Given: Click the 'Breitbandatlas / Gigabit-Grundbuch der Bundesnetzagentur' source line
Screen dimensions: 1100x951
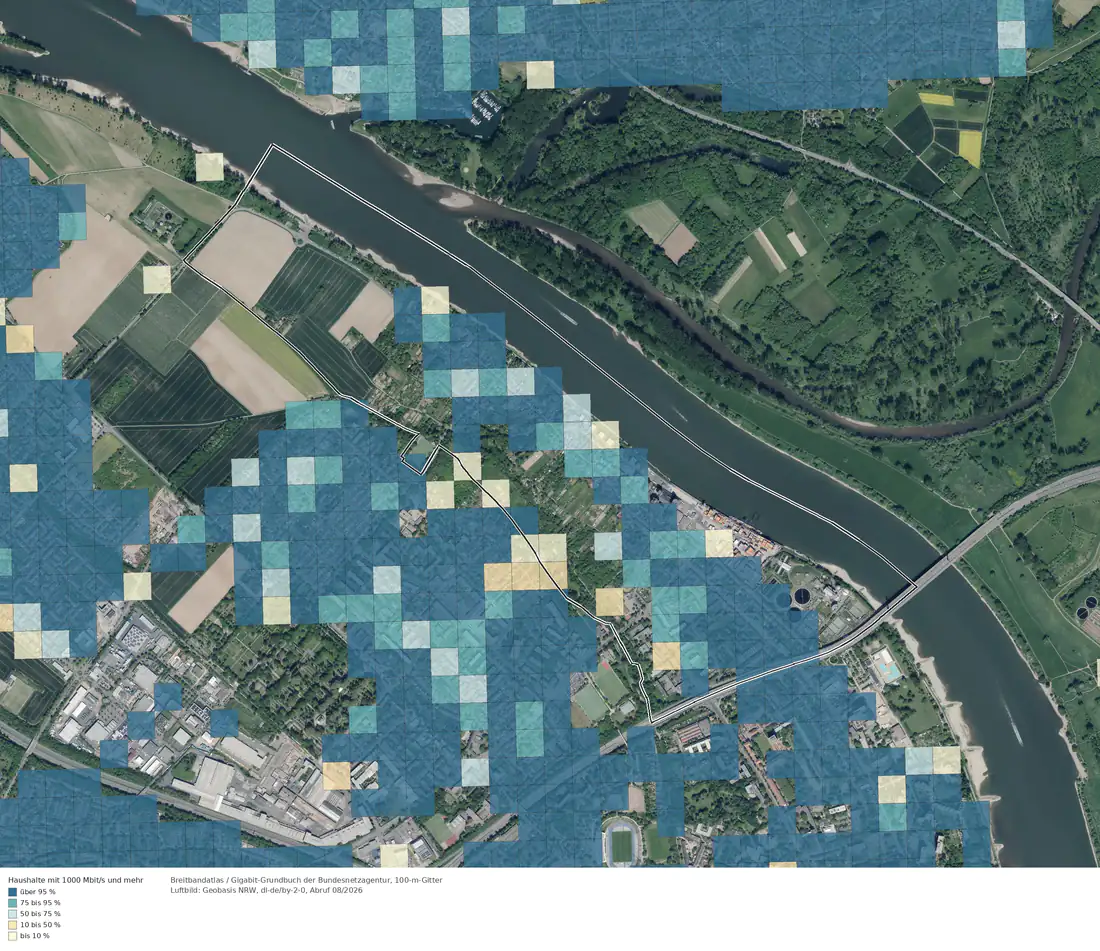Looking at the screenshot, I should click(307, 880).
